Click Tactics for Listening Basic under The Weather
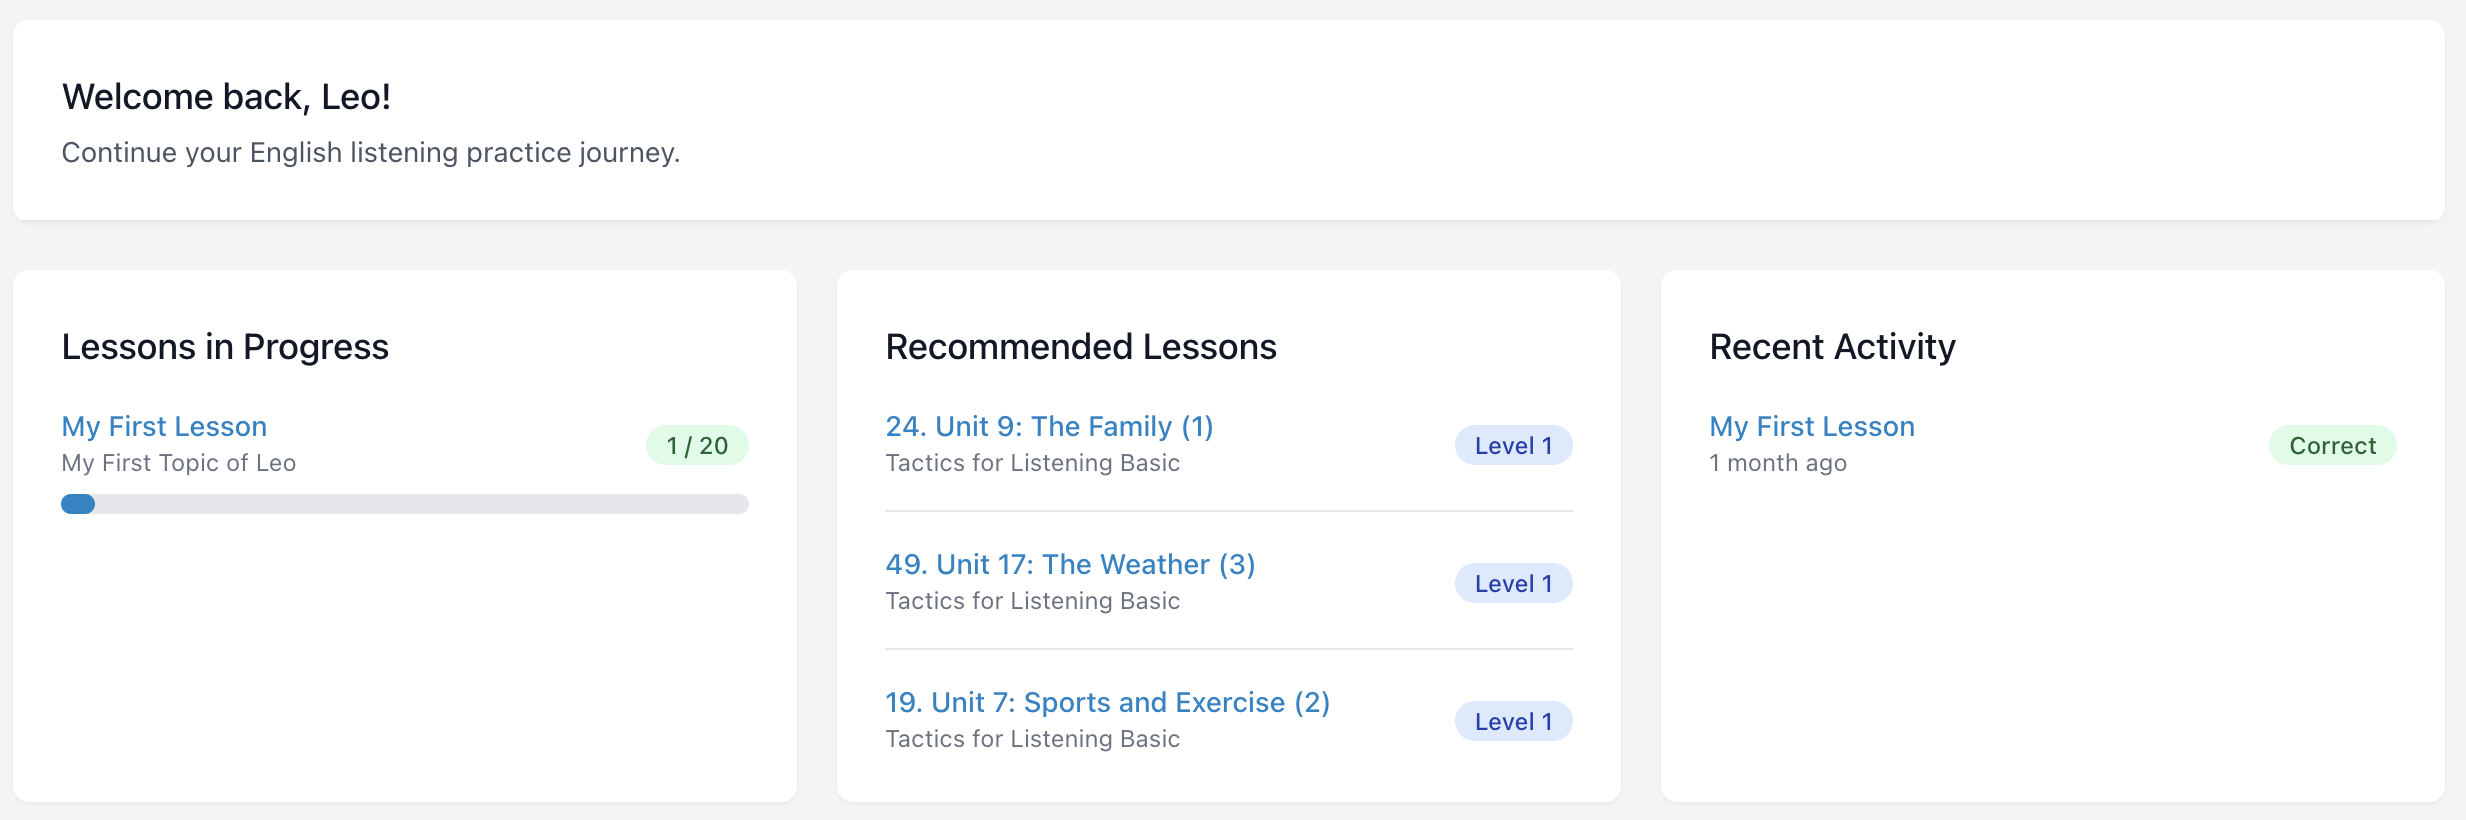Image resolution: width=2466 pixels, height=820 pixels. pos(1032,601)
